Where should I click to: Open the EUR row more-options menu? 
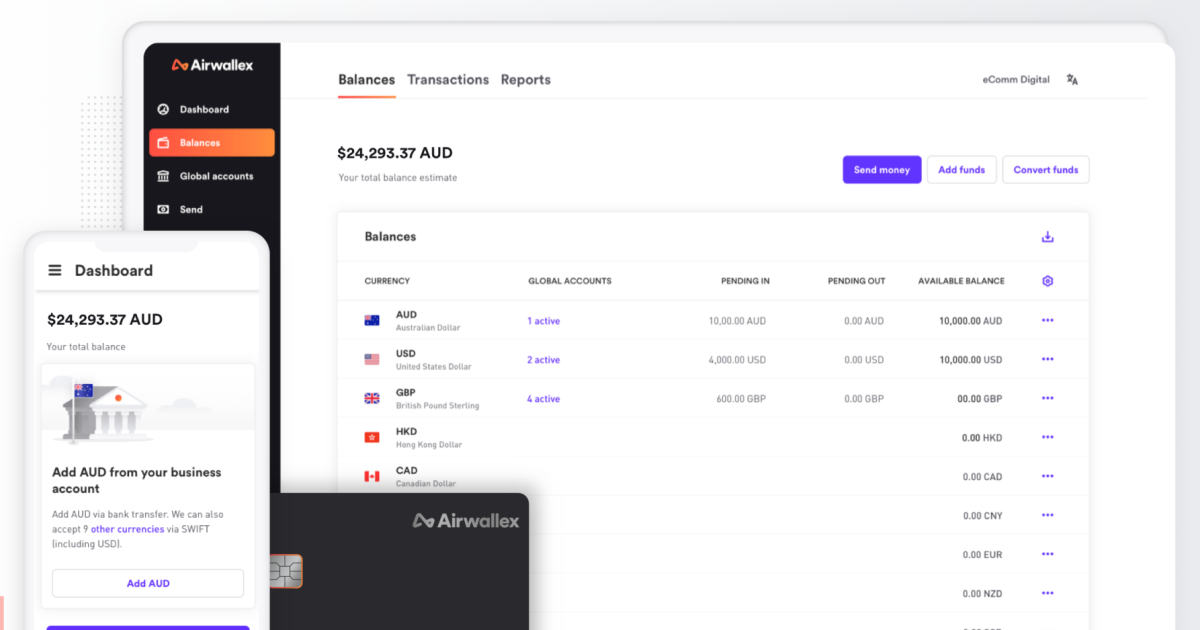[1048, 554]
